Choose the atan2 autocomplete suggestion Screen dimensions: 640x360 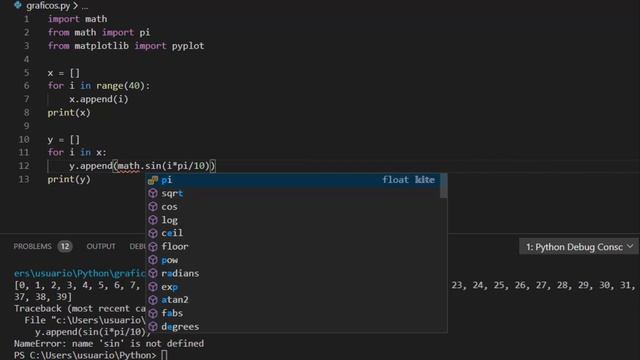[293, 300]
